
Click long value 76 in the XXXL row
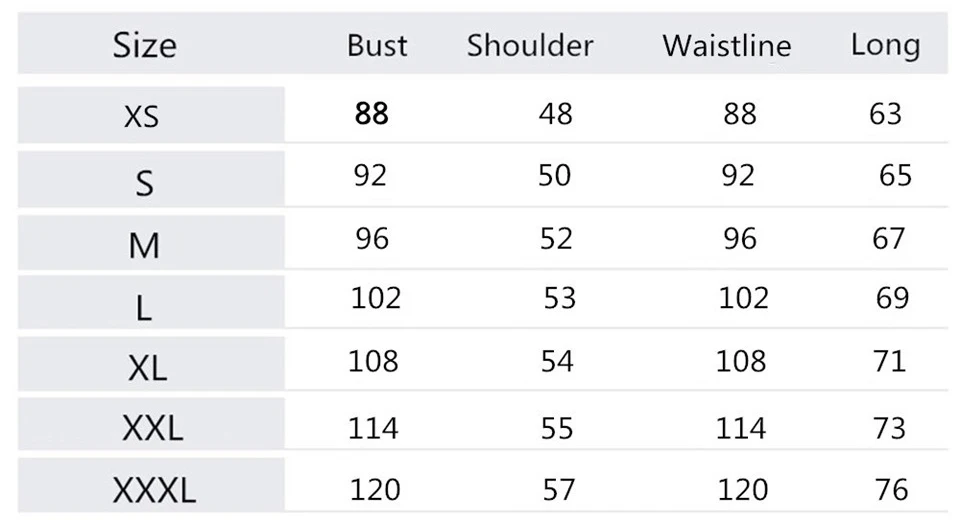[890, 489]
